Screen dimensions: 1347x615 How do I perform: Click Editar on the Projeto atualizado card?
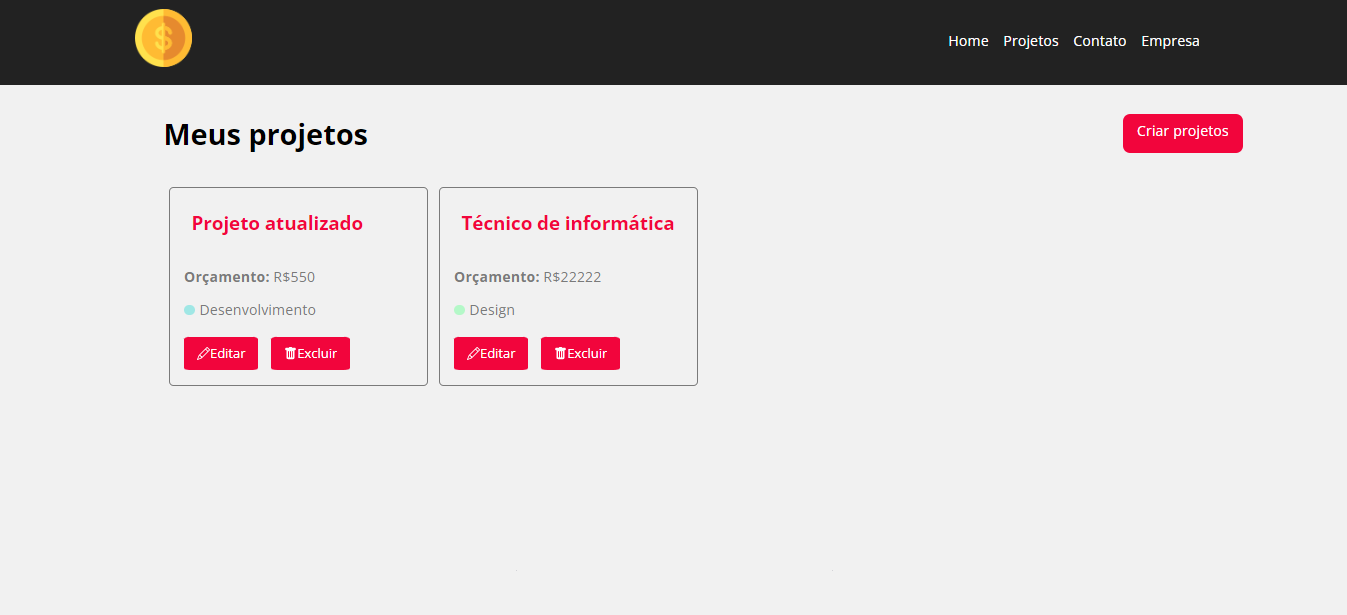(x=221, y=353)
